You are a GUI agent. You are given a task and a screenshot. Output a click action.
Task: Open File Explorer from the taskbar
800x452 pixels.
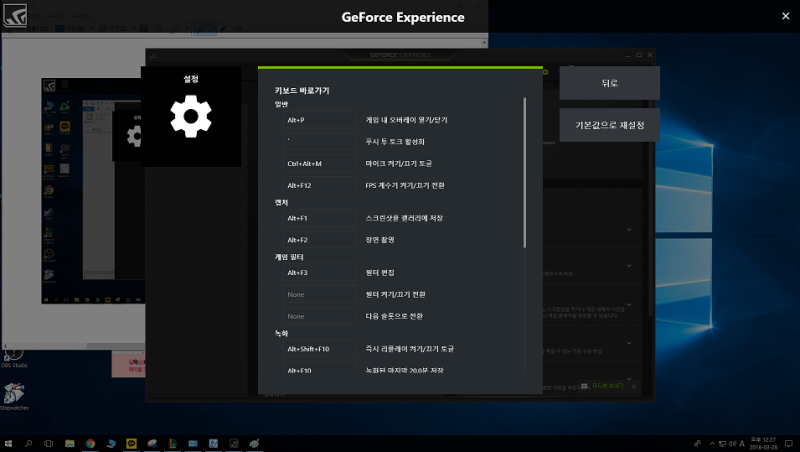70,443
